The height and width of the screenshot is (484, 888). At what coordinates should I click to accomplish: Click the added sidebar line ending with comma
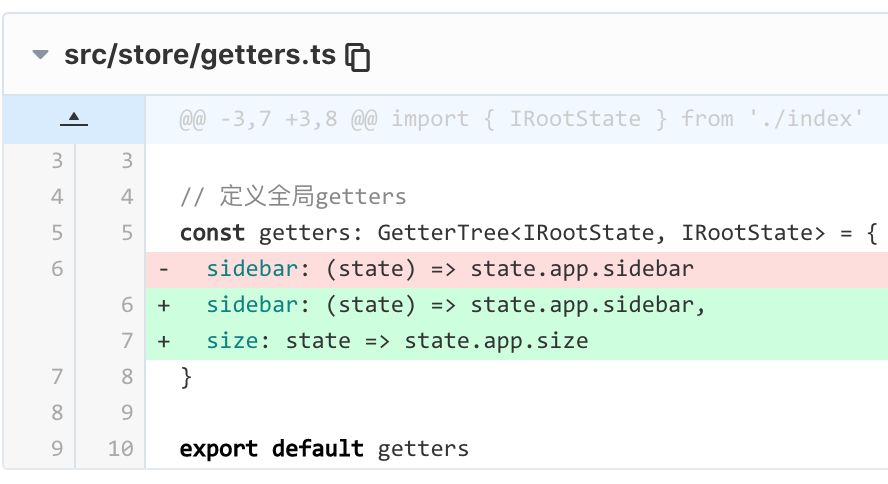(x=516, y=305)
